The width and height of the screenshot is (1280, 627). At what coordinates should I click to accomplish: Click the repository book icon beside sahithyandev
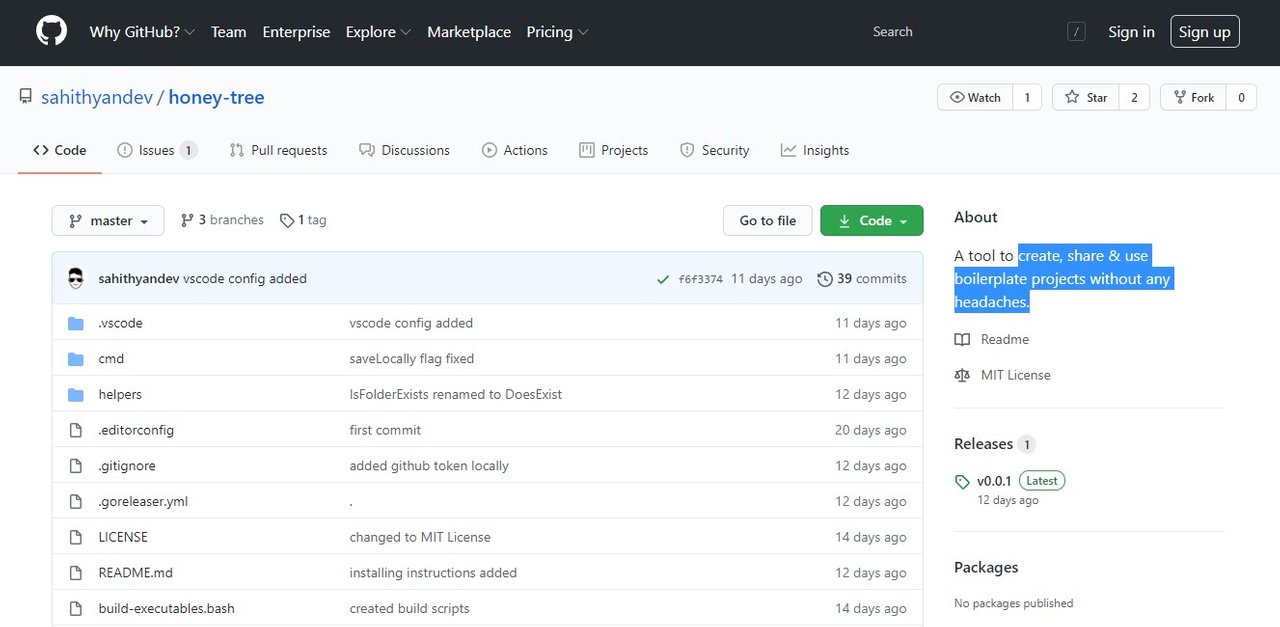(26, 97)
